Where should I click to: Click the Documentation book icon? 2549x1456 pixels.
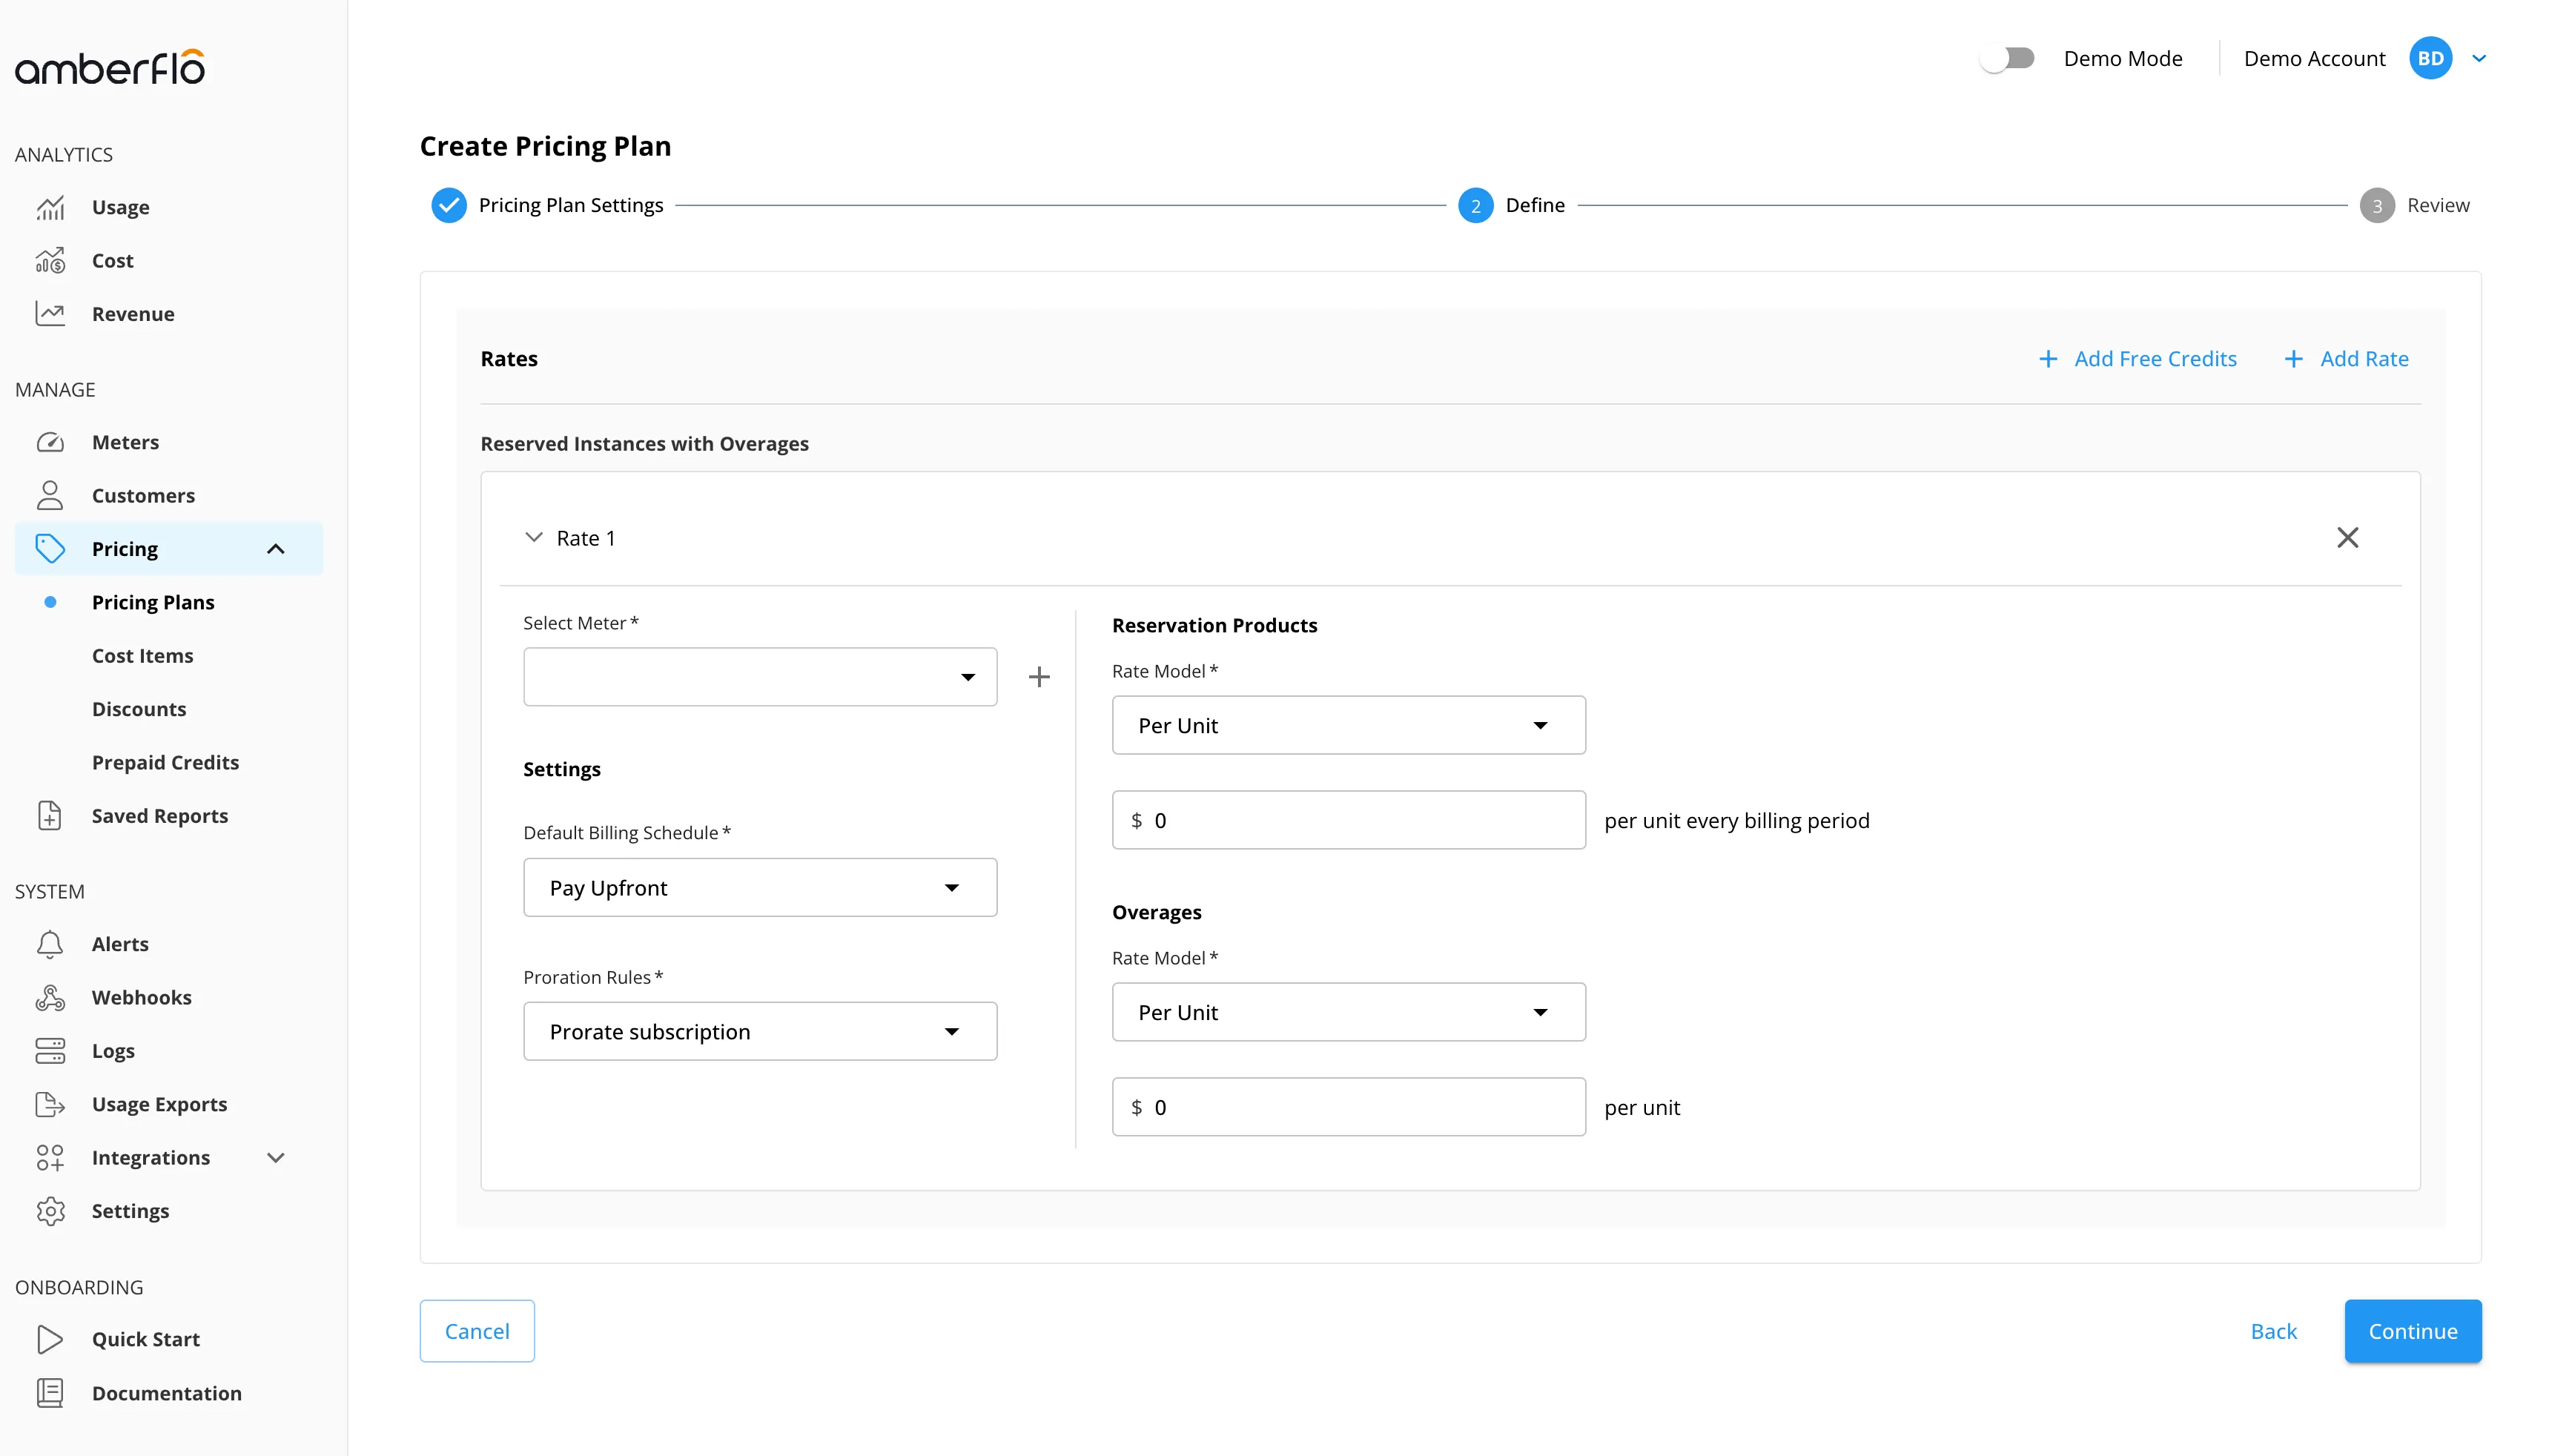point(50,1392)
